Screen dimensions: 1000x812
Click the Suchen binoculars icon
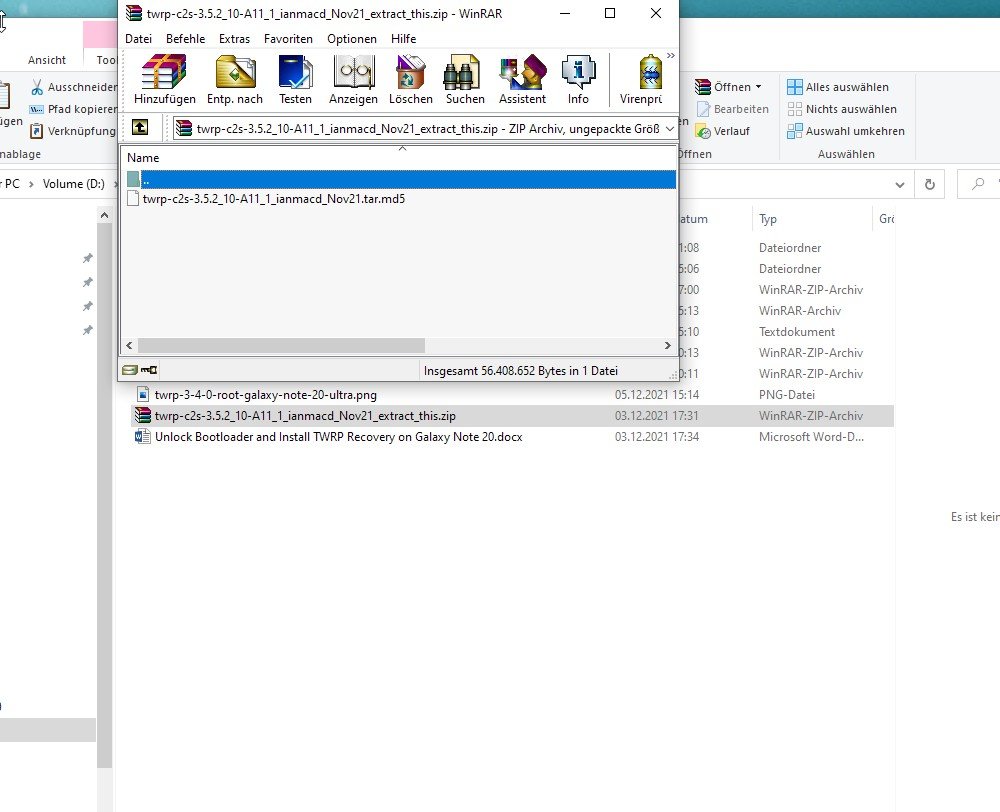[465, 80]
